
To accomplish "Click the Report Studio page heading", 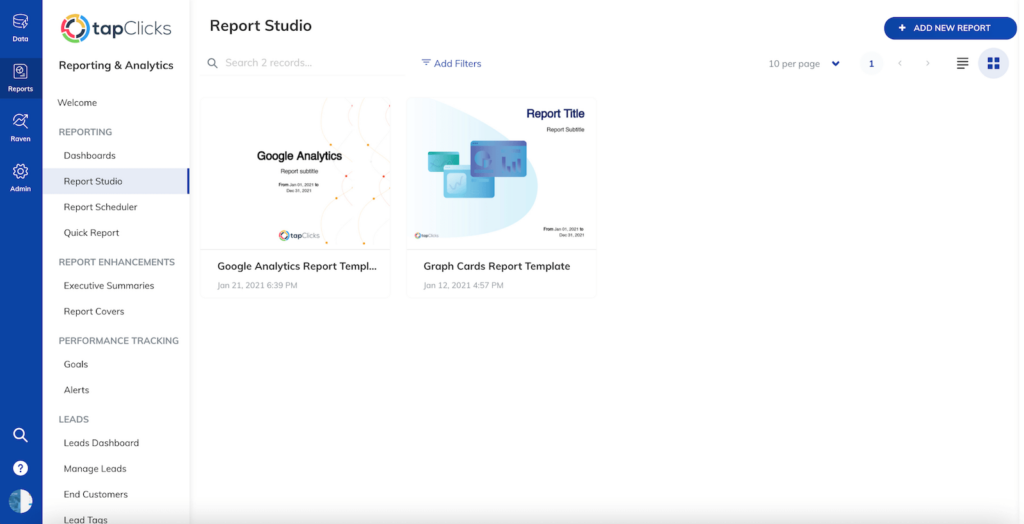I will 261,26.
